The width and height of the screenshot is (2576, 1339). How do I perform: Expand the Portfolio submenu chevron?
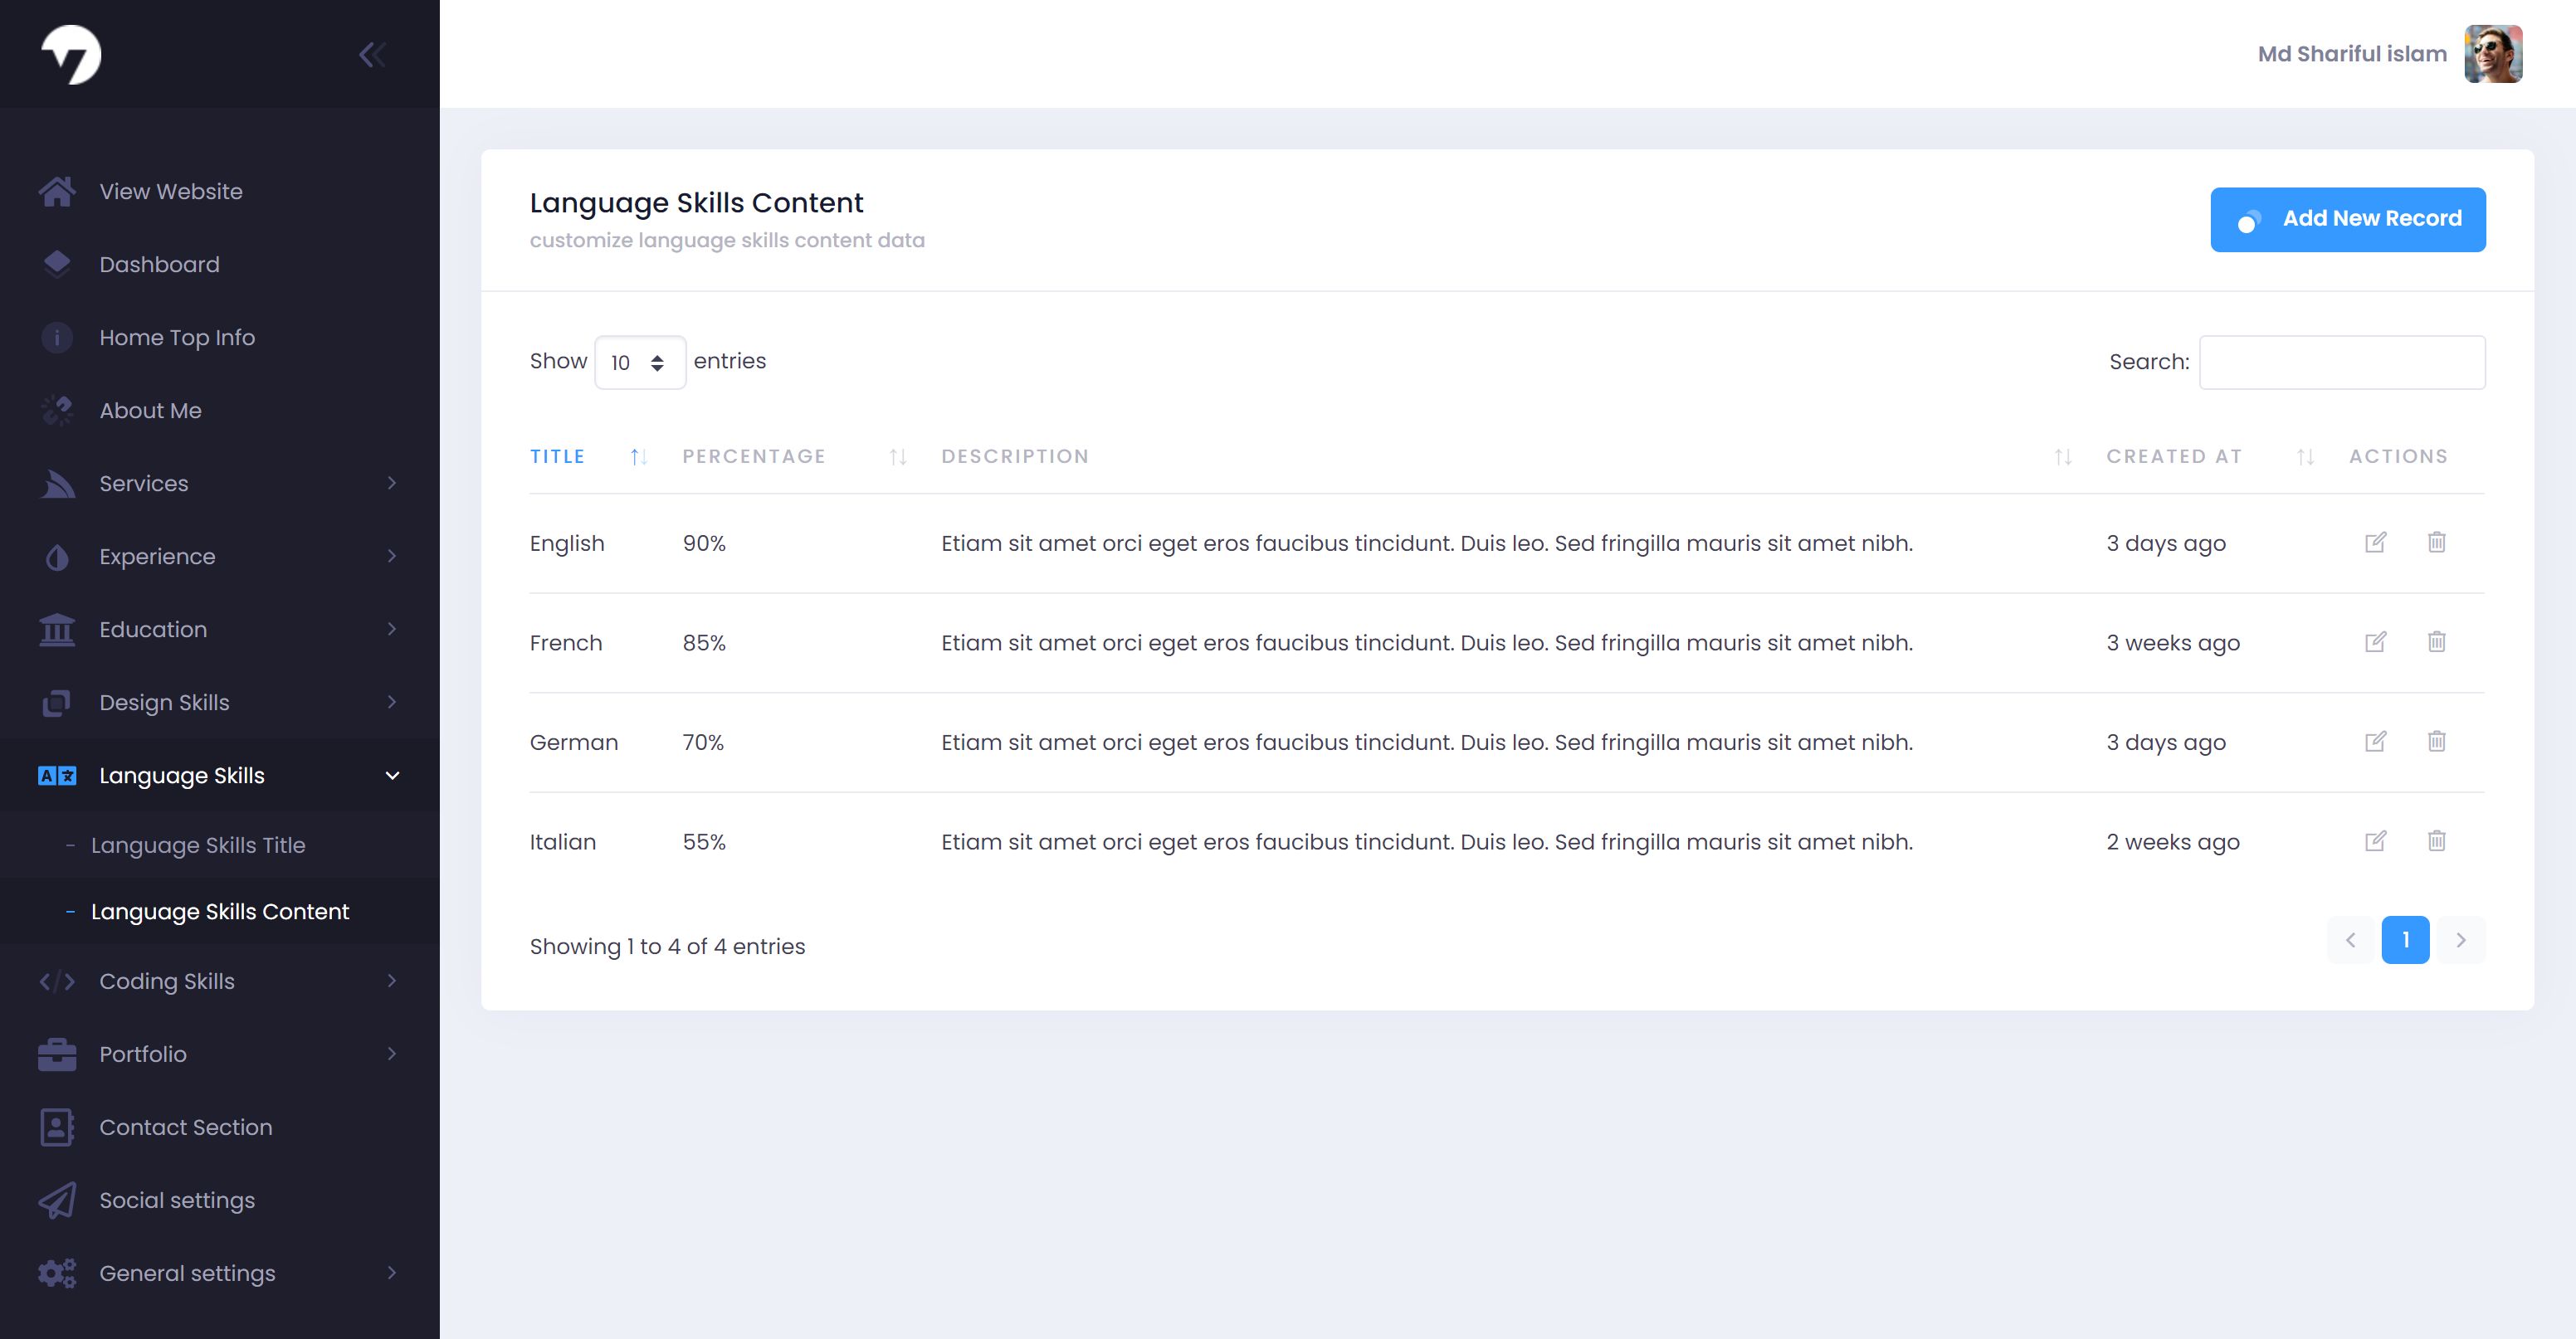392,1054
